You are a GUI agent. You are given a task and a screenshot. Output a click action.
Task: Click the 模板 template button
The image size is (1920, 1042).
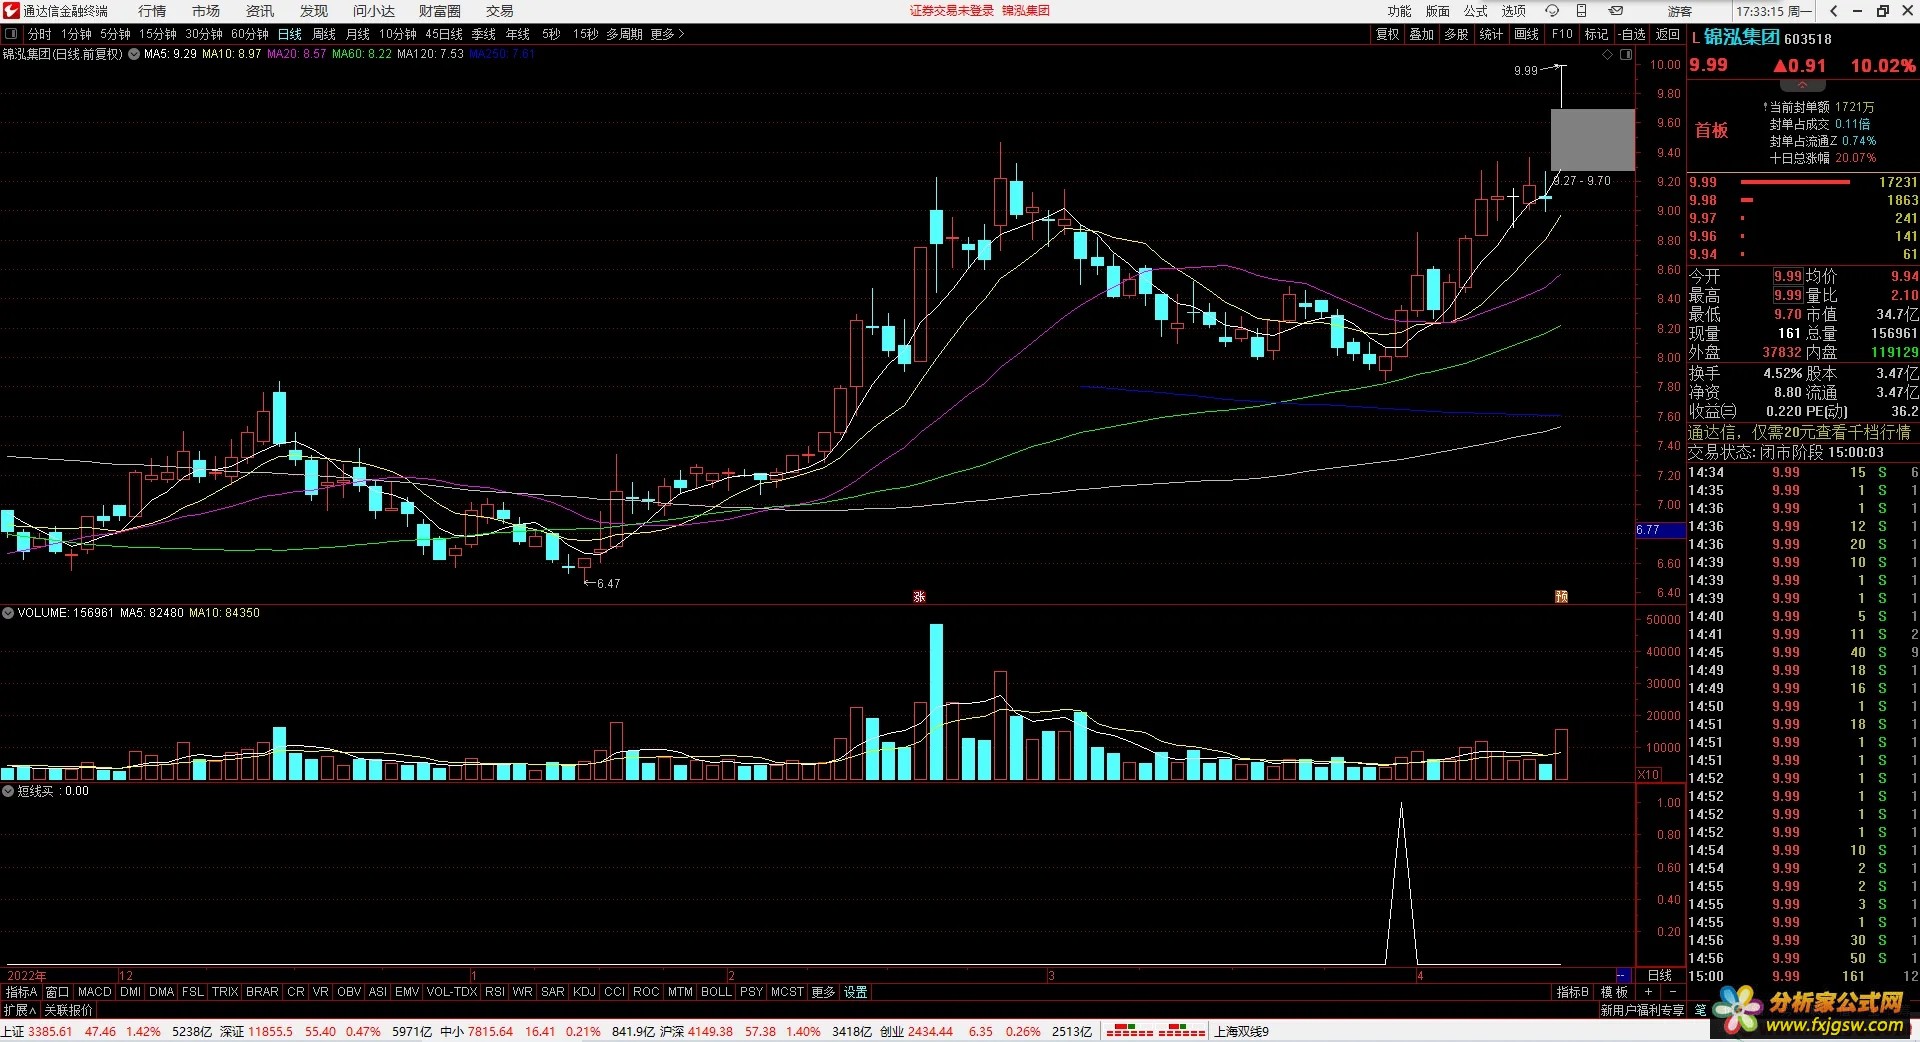(x=1614, y=992)
